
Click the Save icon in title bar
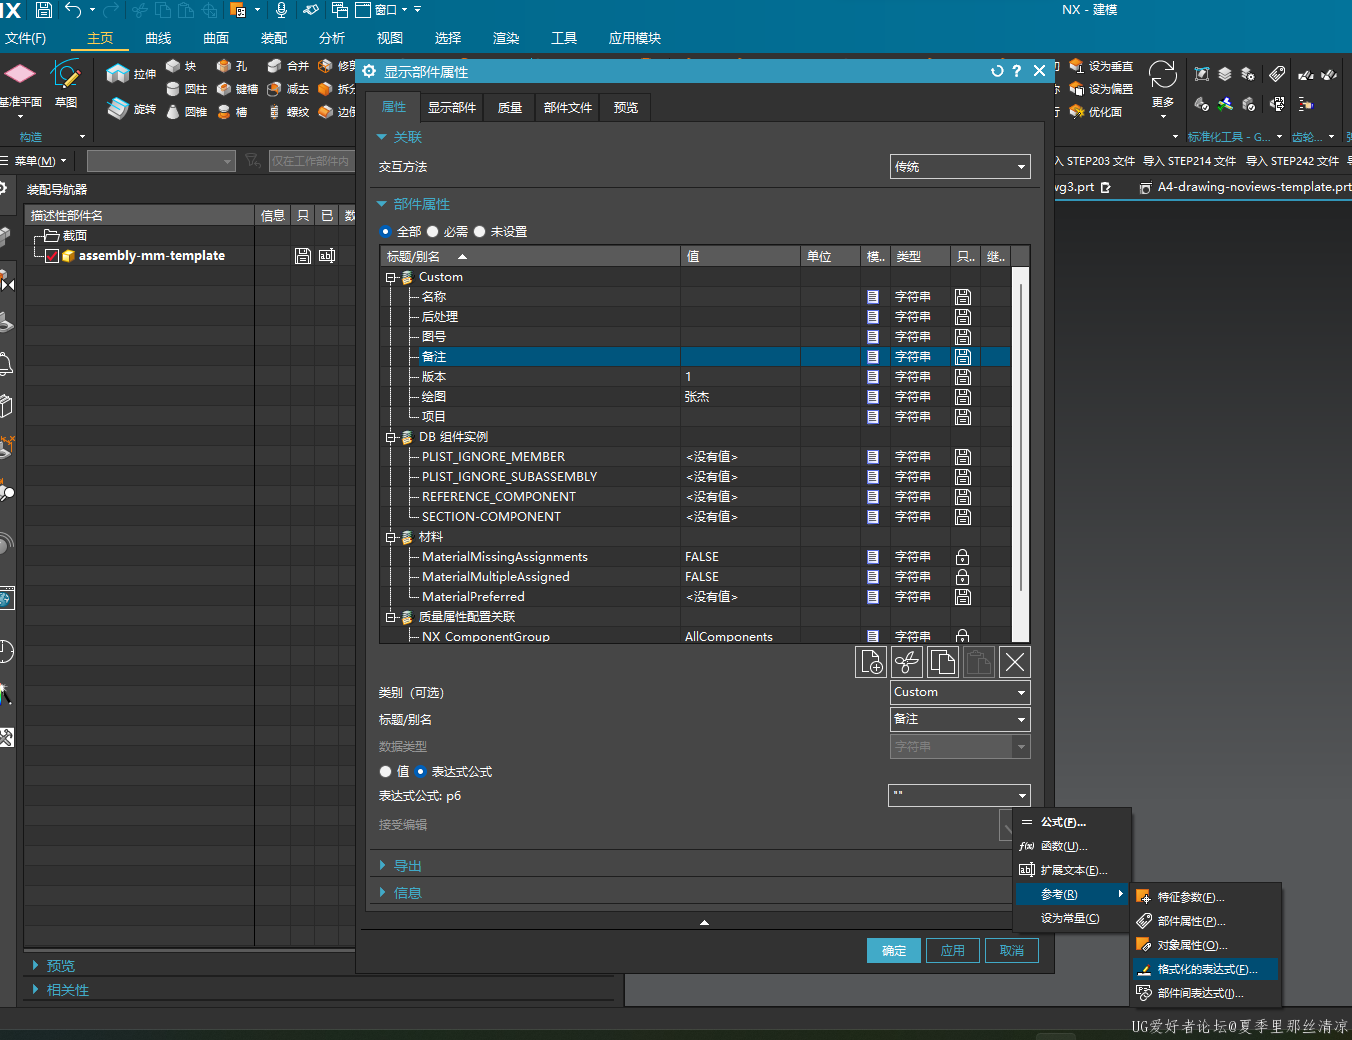43,10
